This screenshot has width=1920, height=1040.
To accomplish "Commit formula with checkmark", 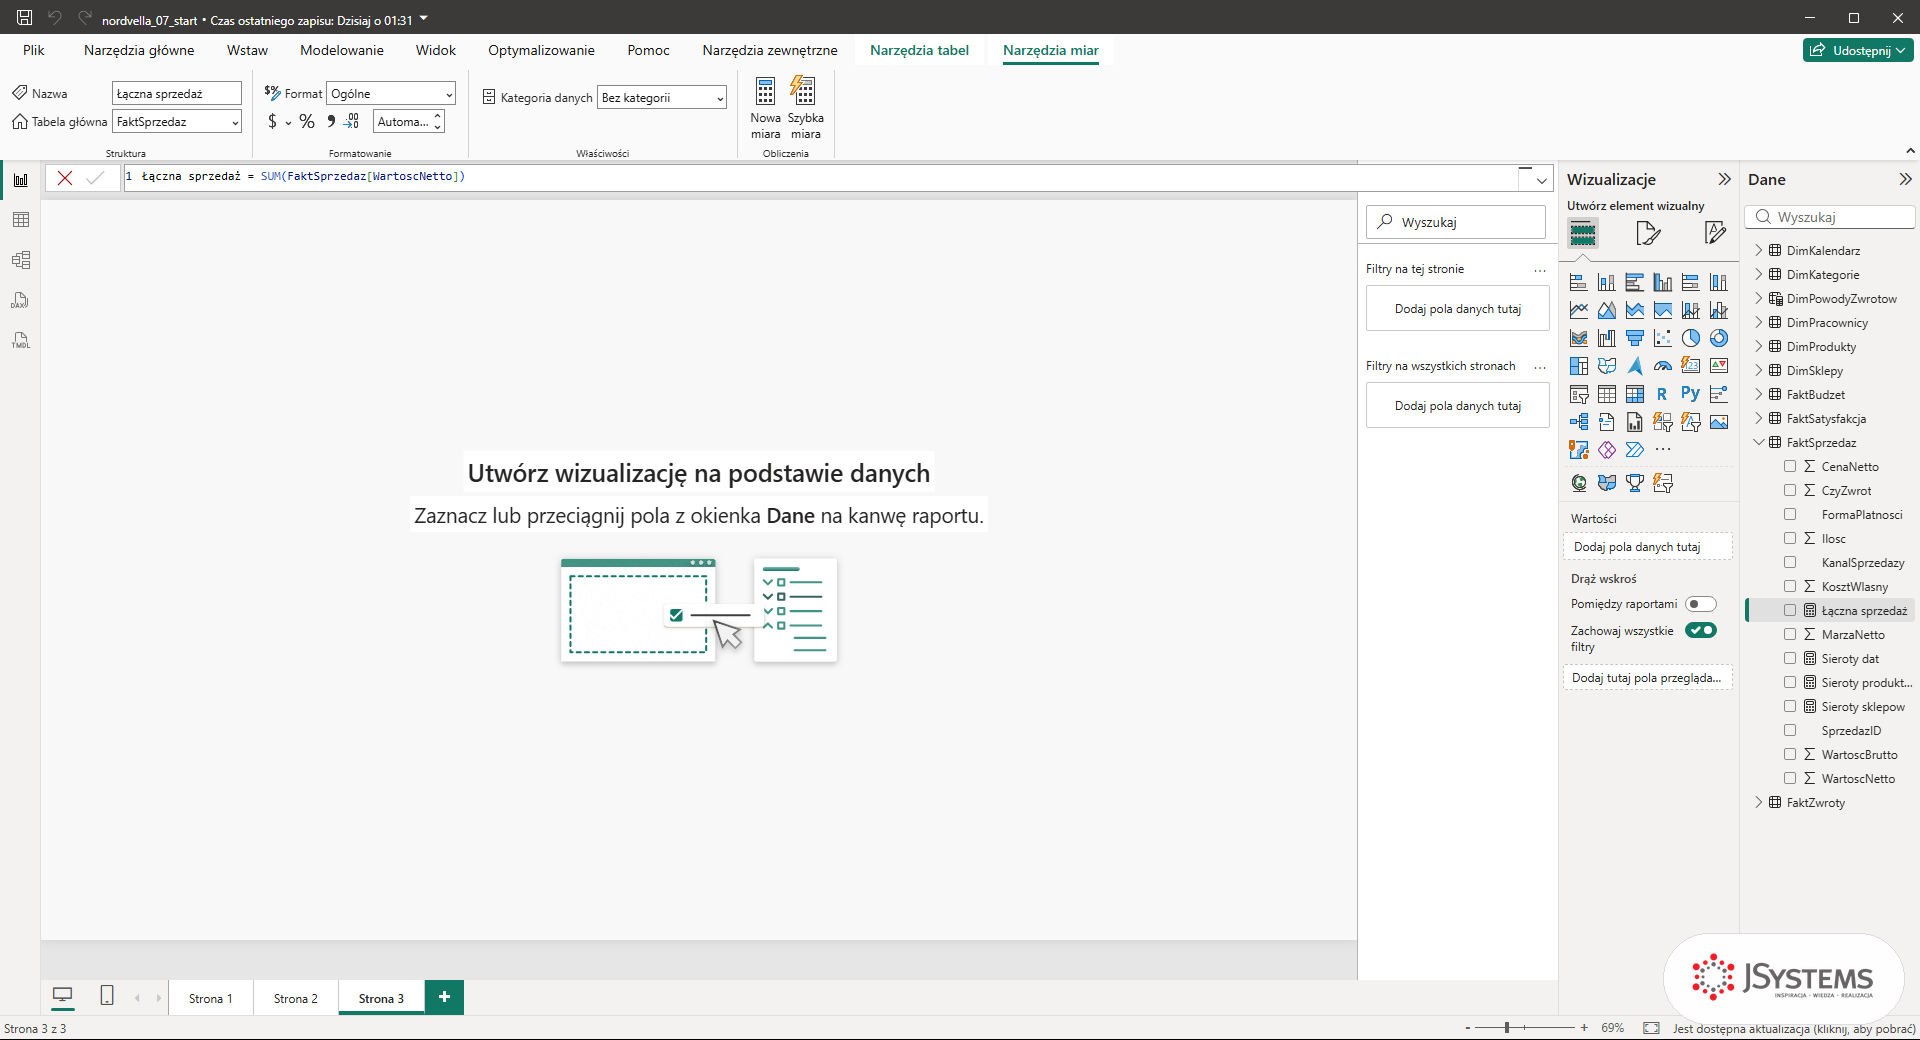I will point(95,177).
